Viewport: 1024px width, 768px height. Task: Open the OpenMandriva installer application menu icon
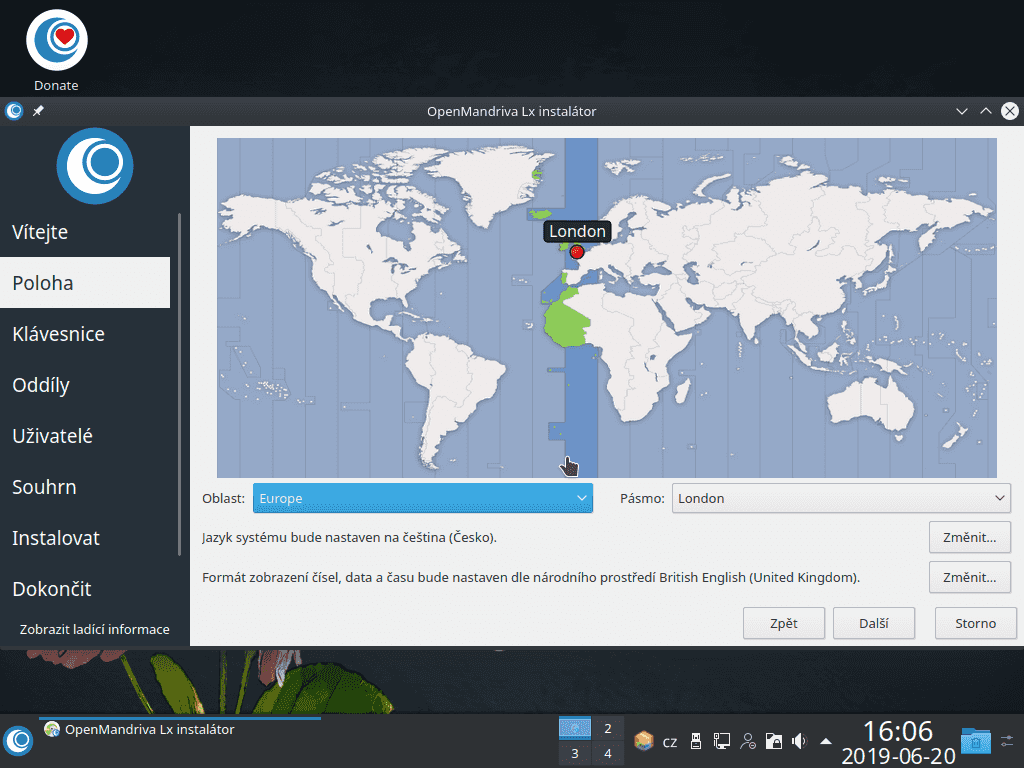click(13, 111)
